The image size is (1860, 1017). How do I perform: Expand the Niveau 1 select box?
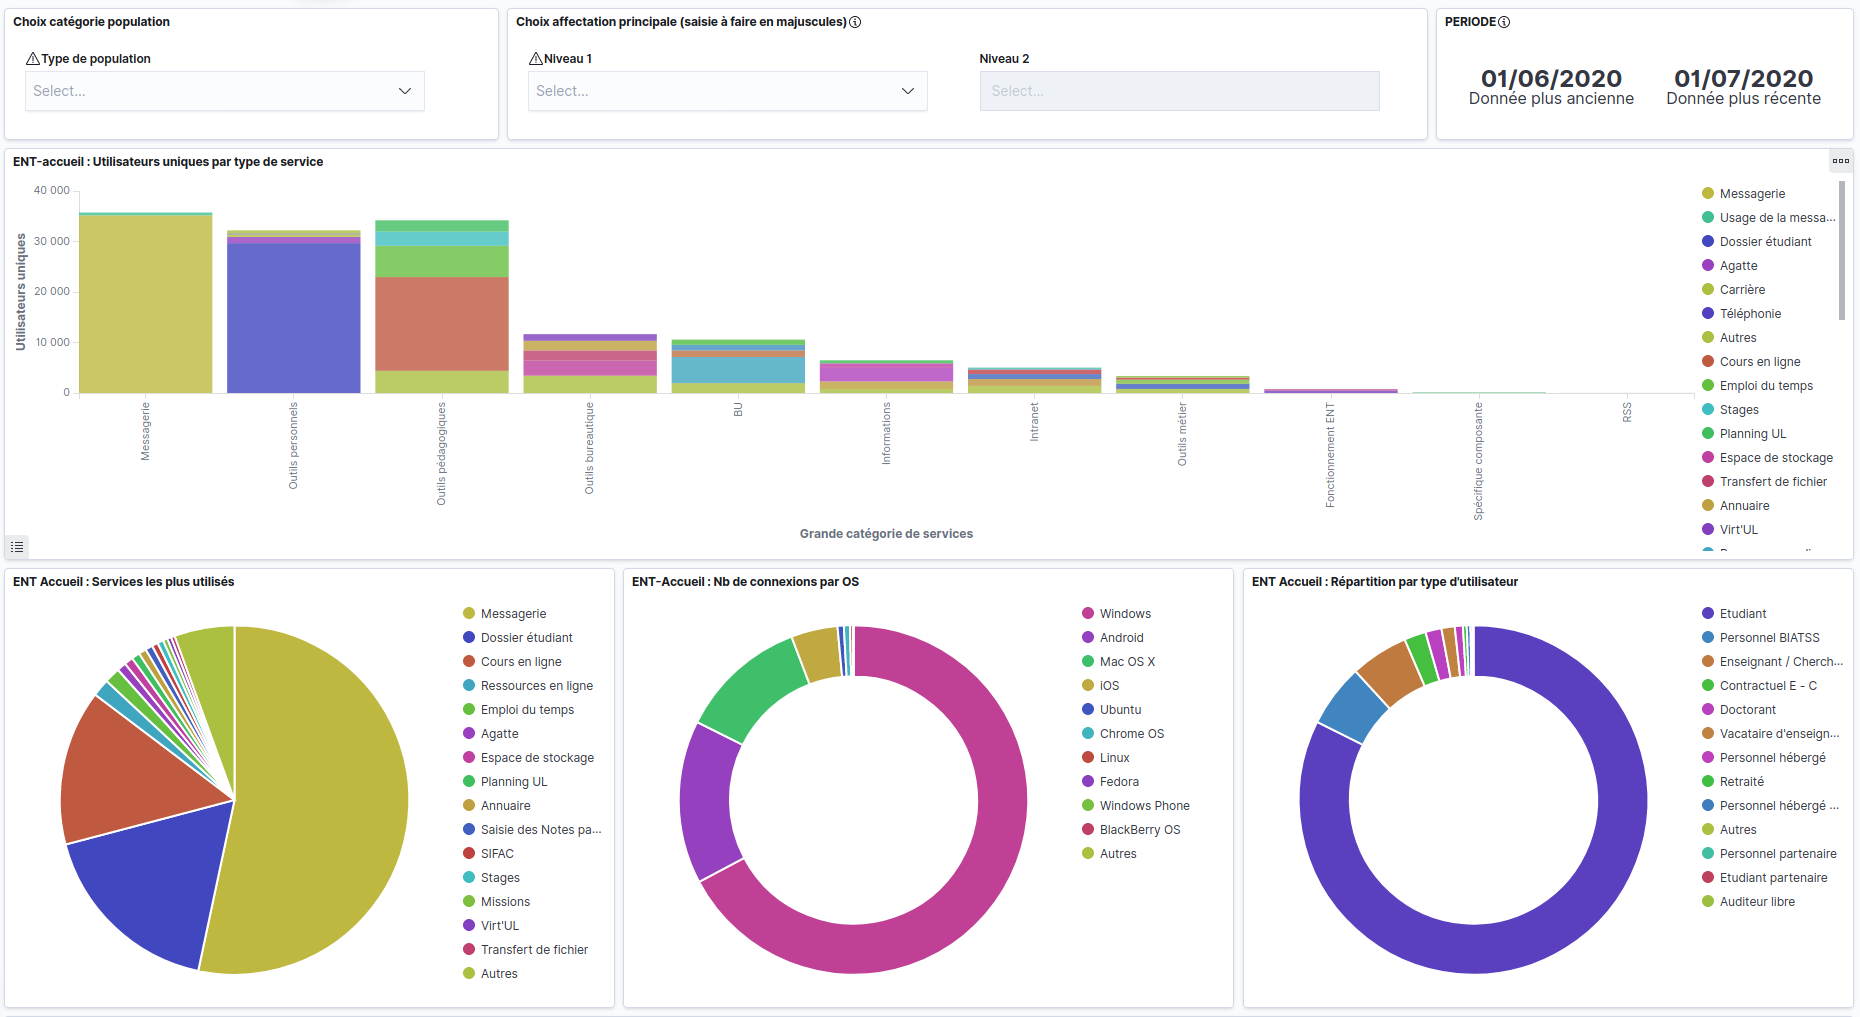click(727, 91)
